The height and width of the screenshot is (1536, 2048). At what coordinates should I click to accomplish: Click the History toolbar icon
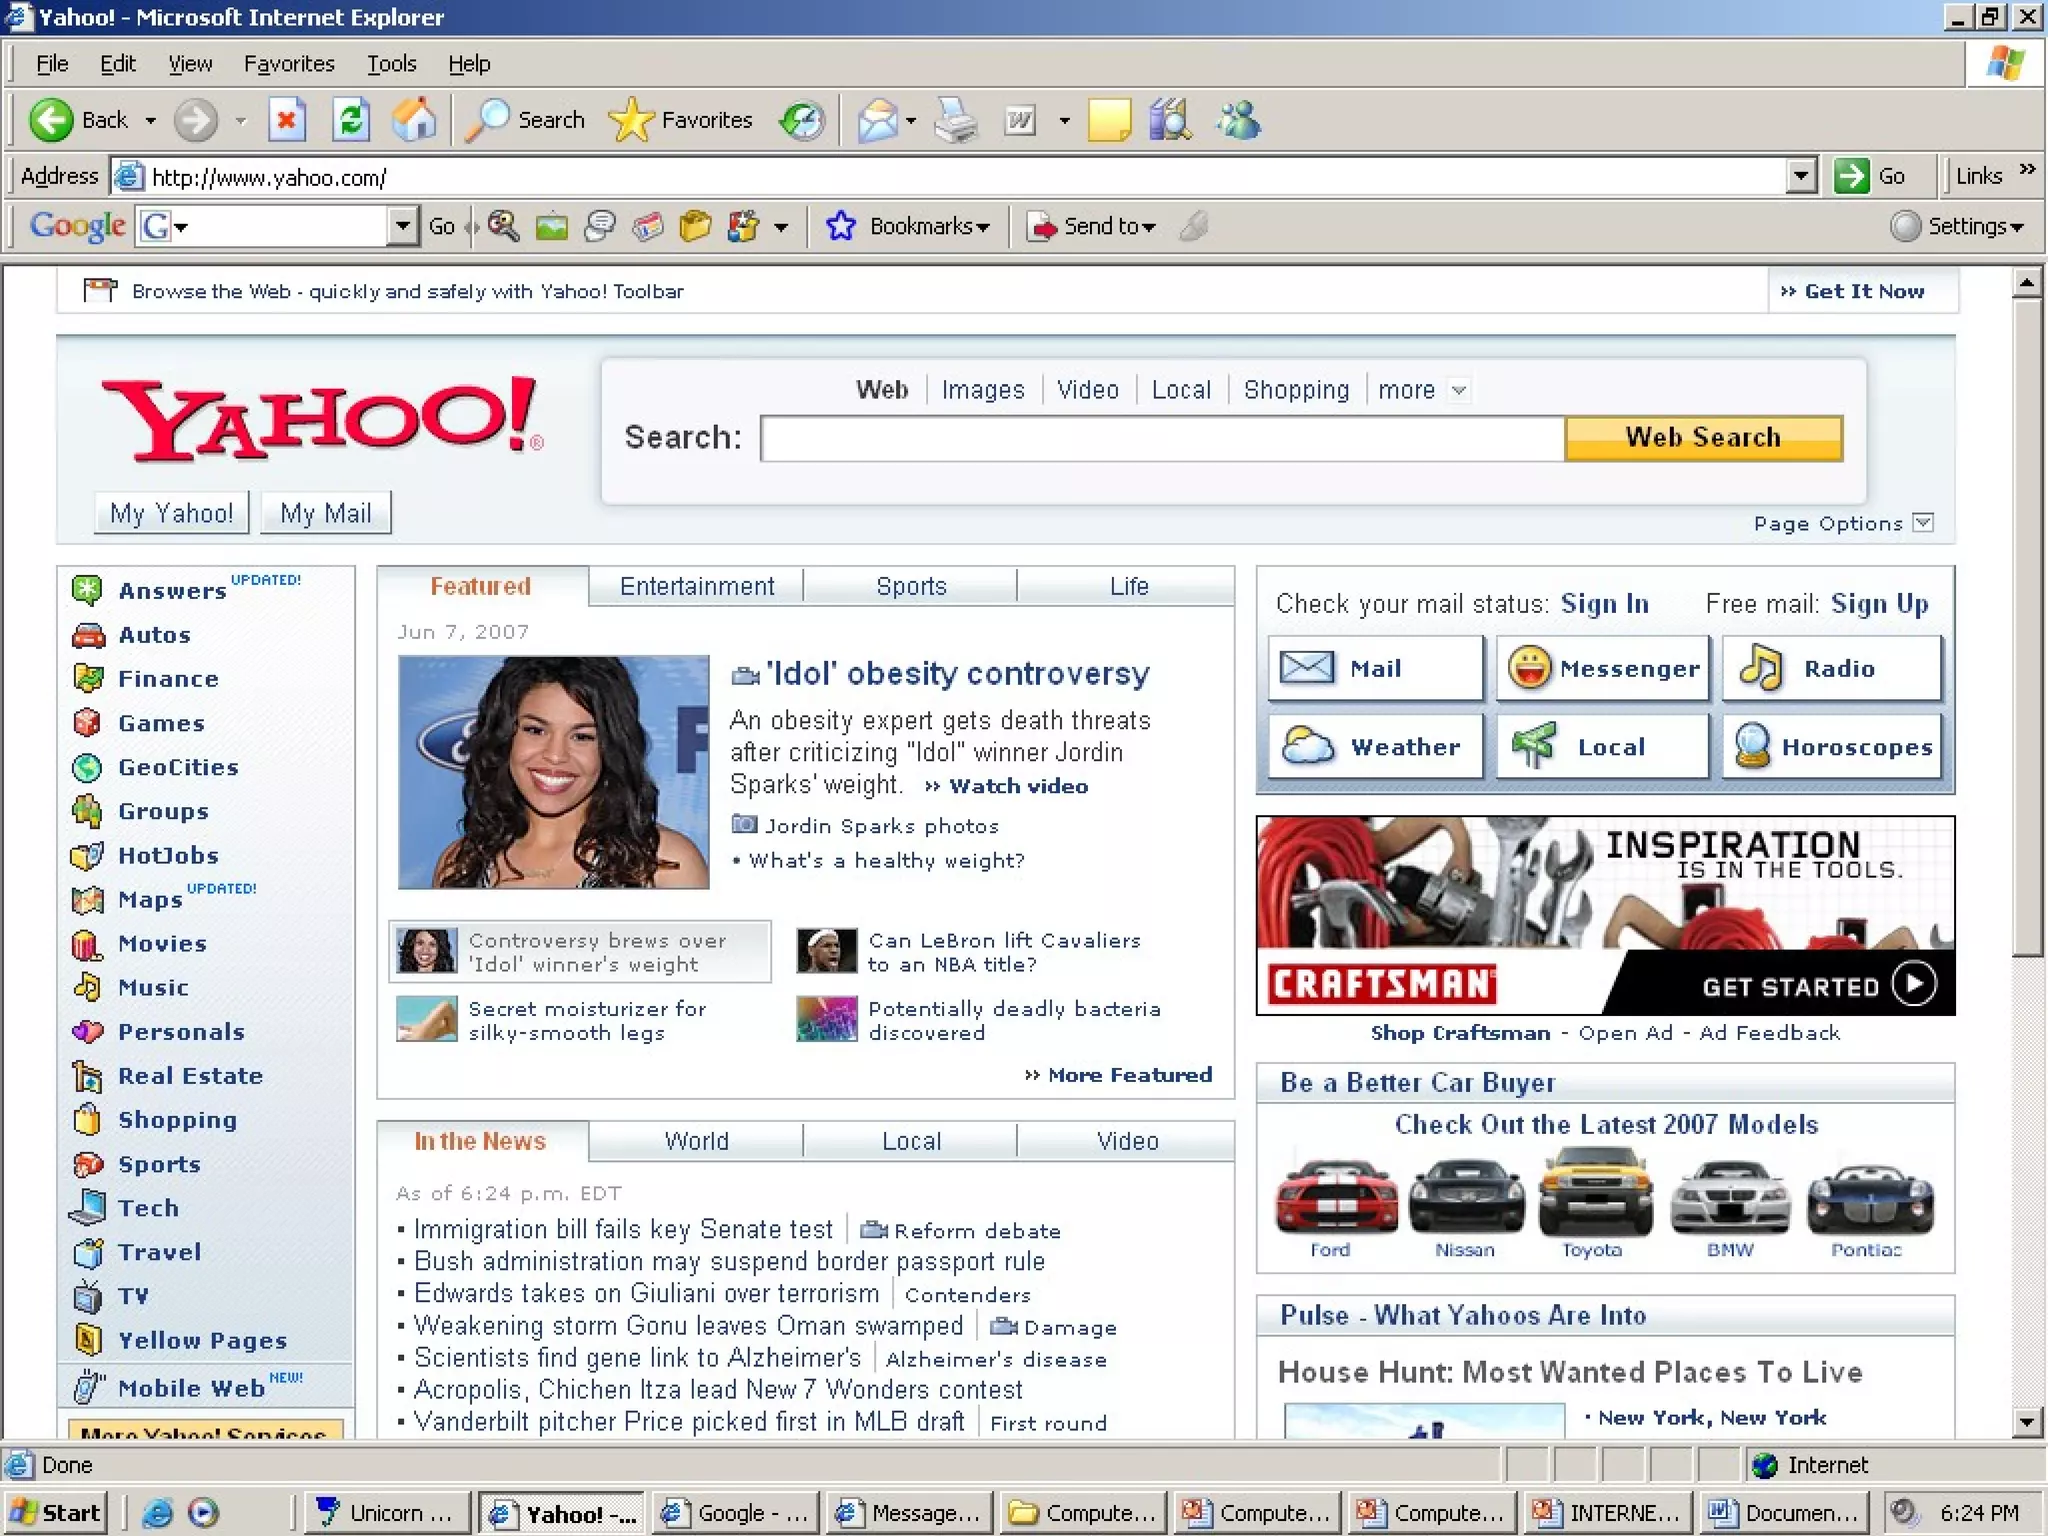coord(802,121)
